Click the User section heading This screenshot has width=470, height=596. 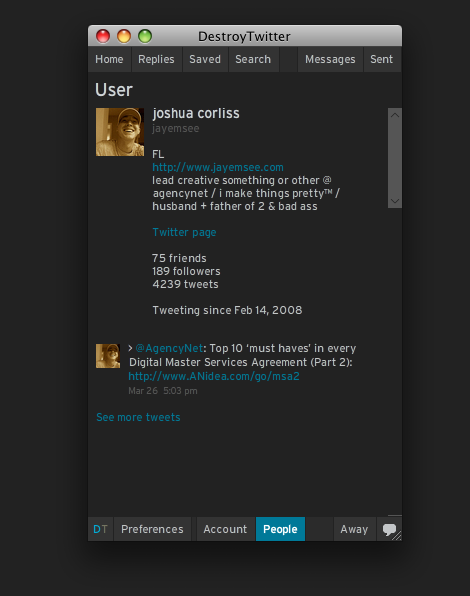[x=114, y=90]
